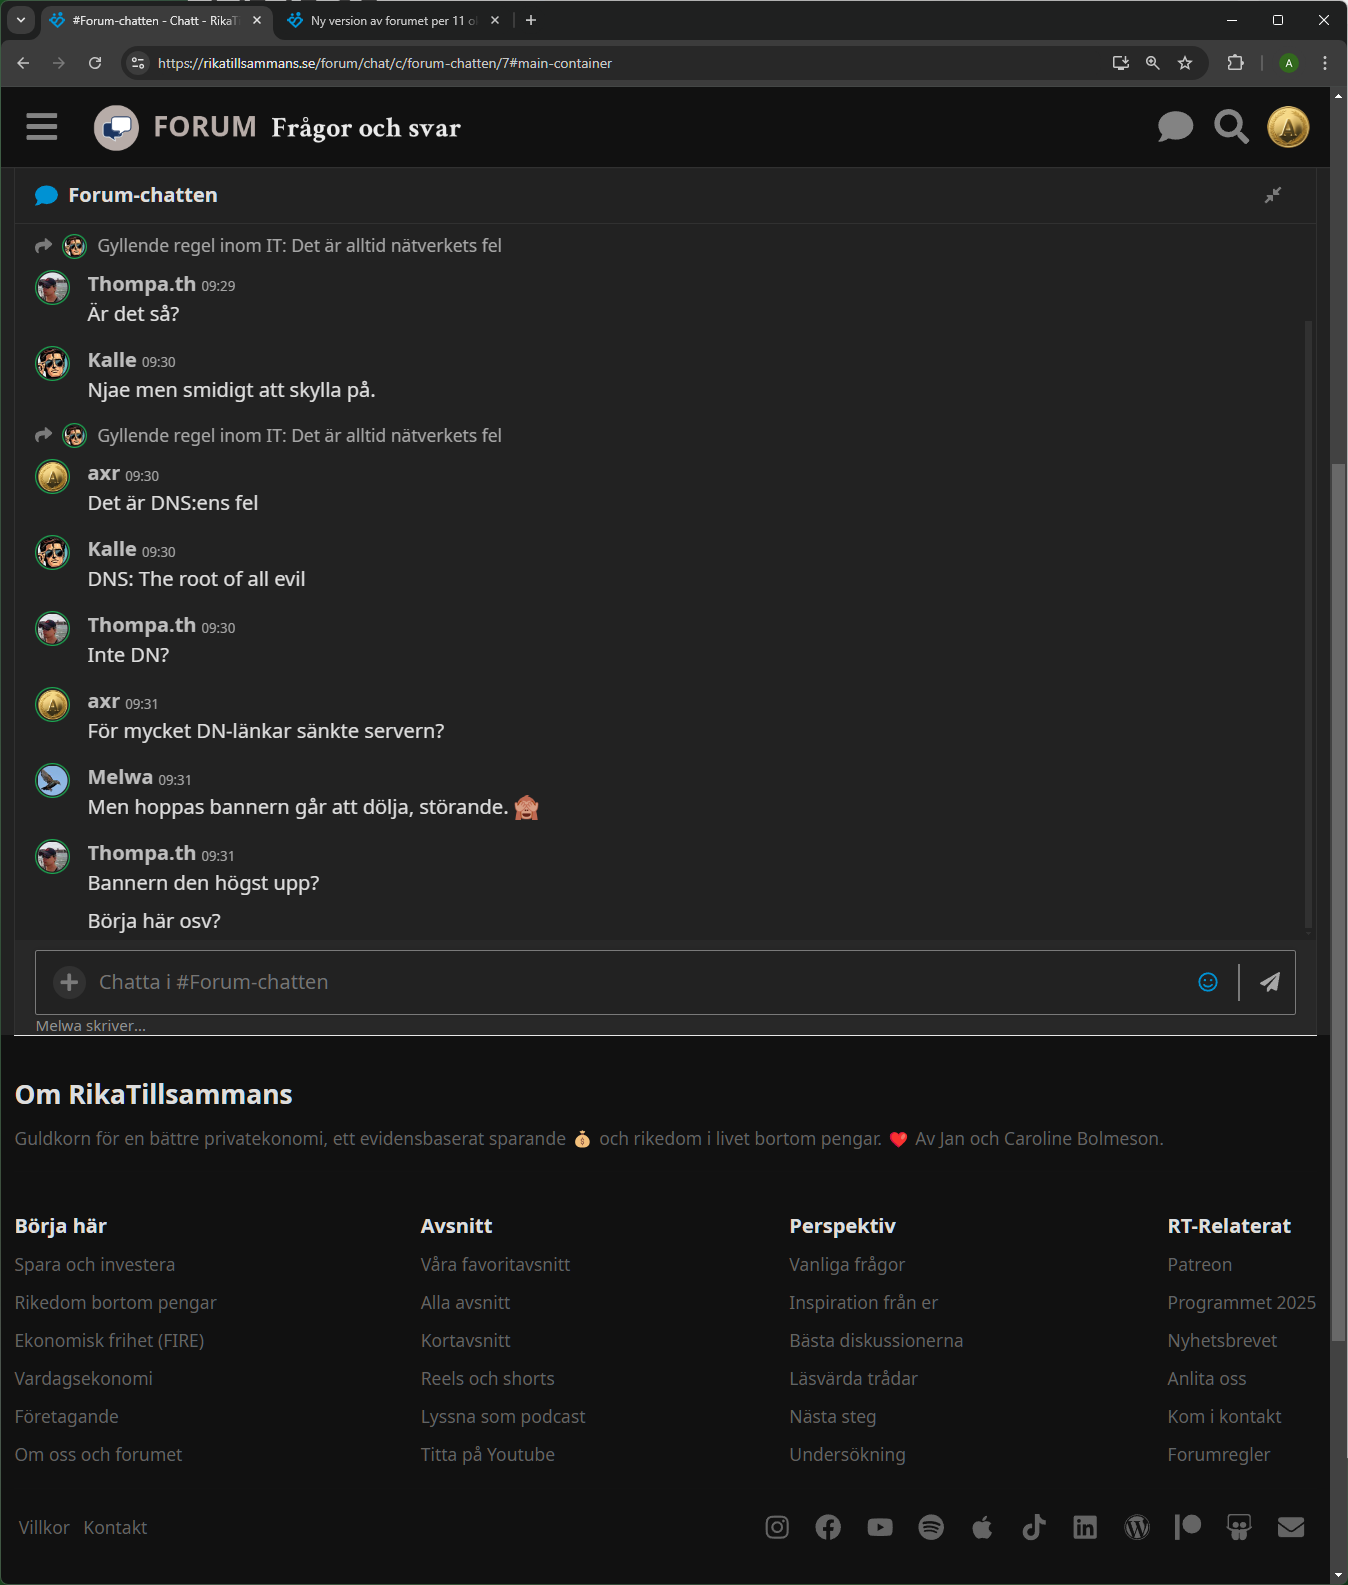Open the plus attachment menu in composer

(69, 982)
